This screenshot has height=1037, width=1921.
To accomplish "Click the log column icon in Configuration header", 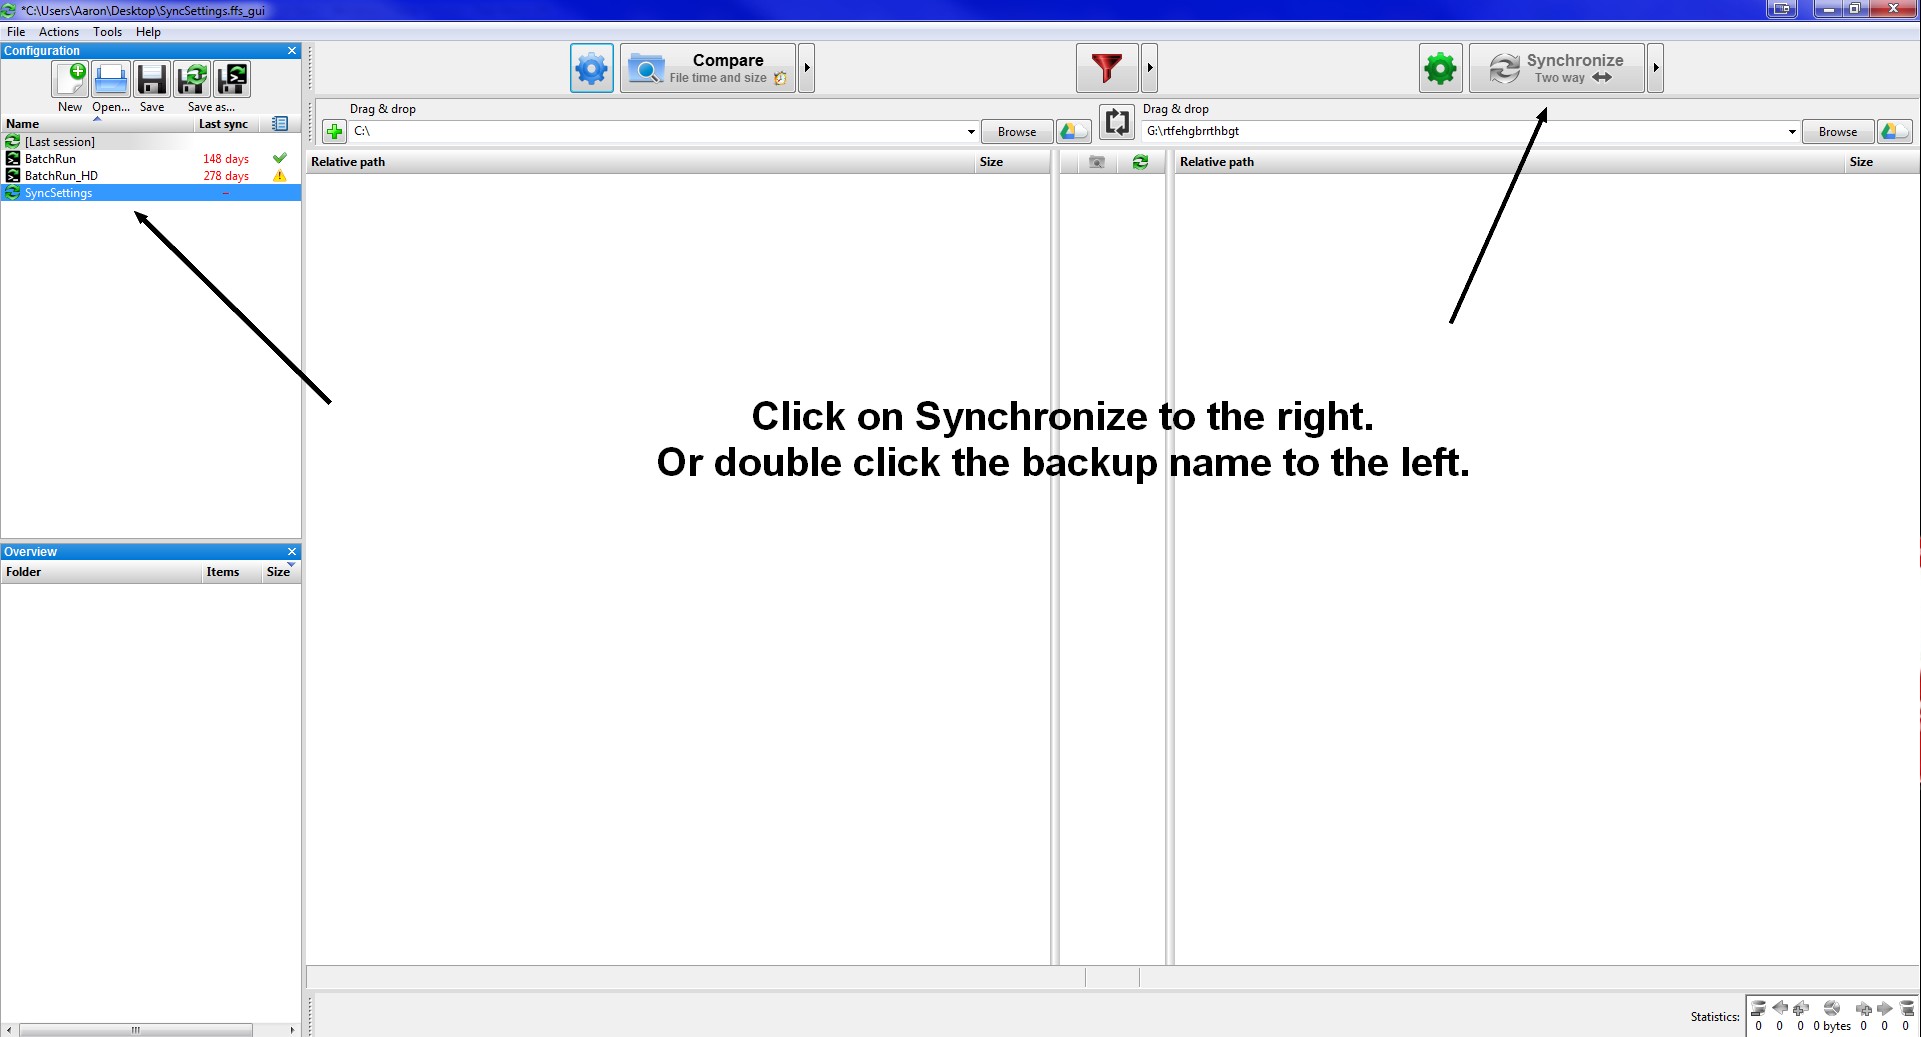I will [280, 124].
